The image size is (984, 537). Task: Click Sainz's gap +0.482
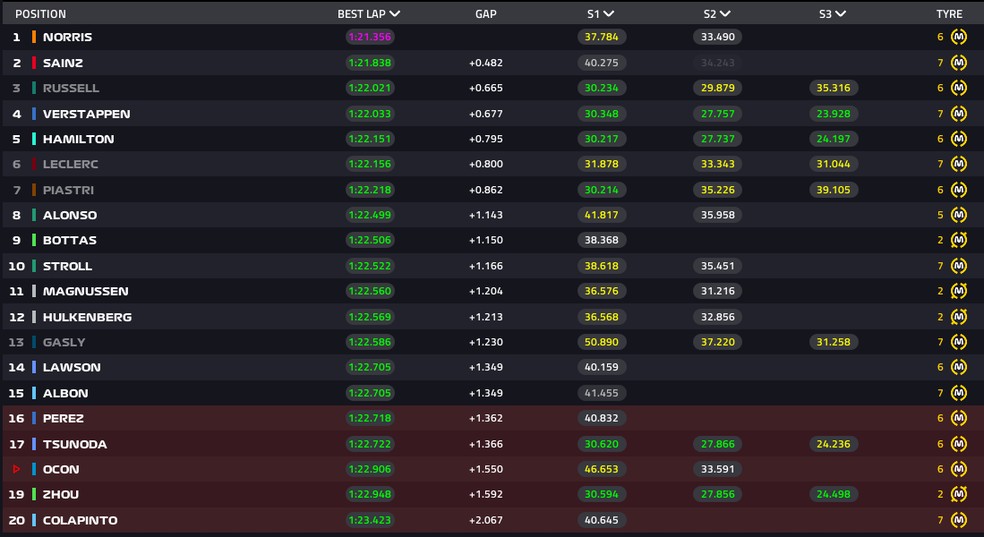tap(486, 63)
